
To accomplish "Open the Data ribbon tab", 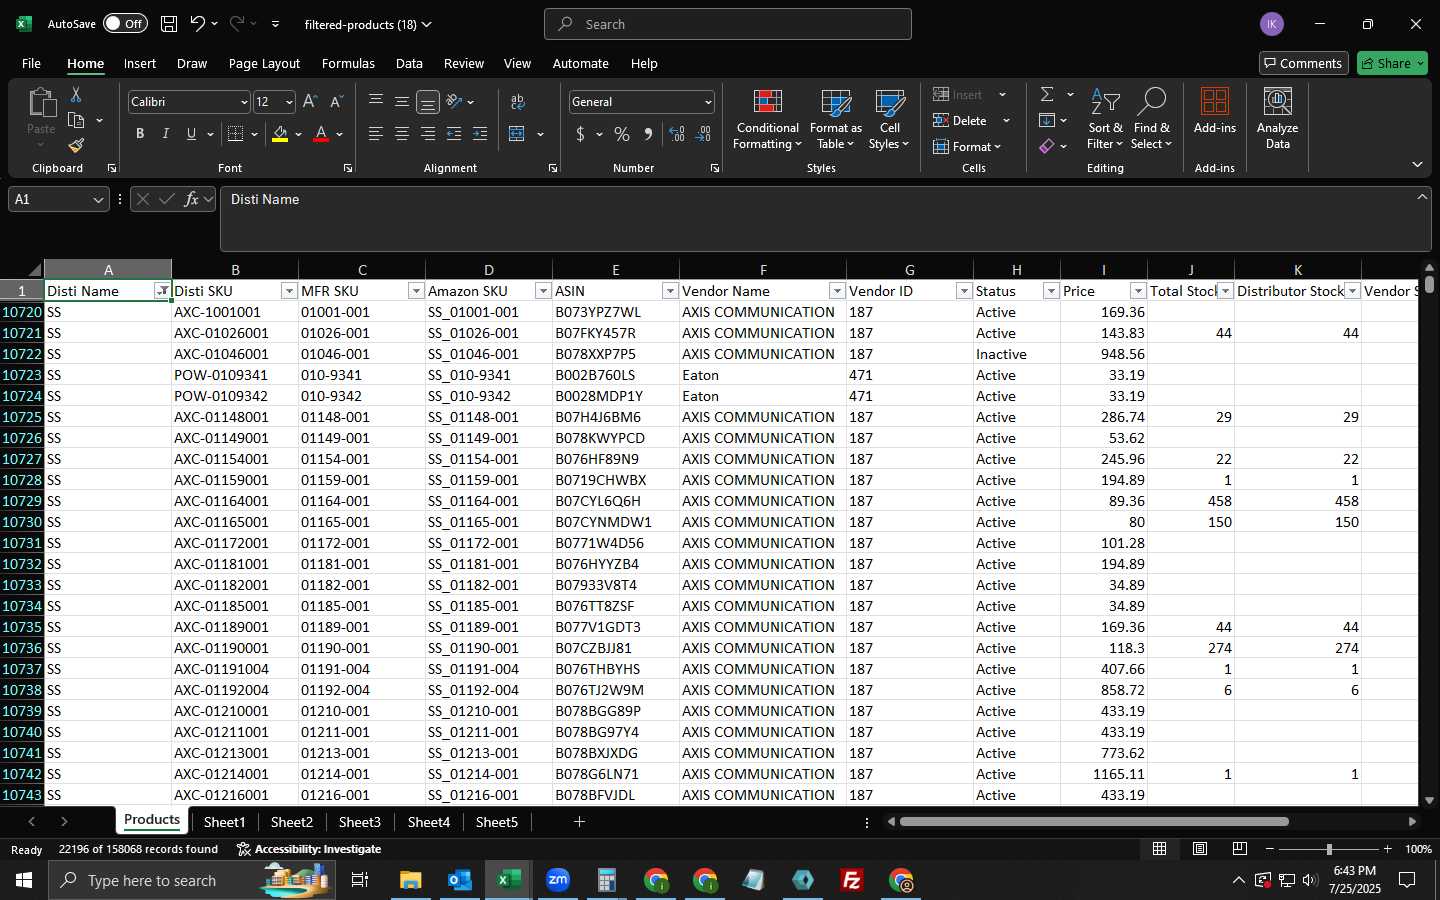I will 409,63.
